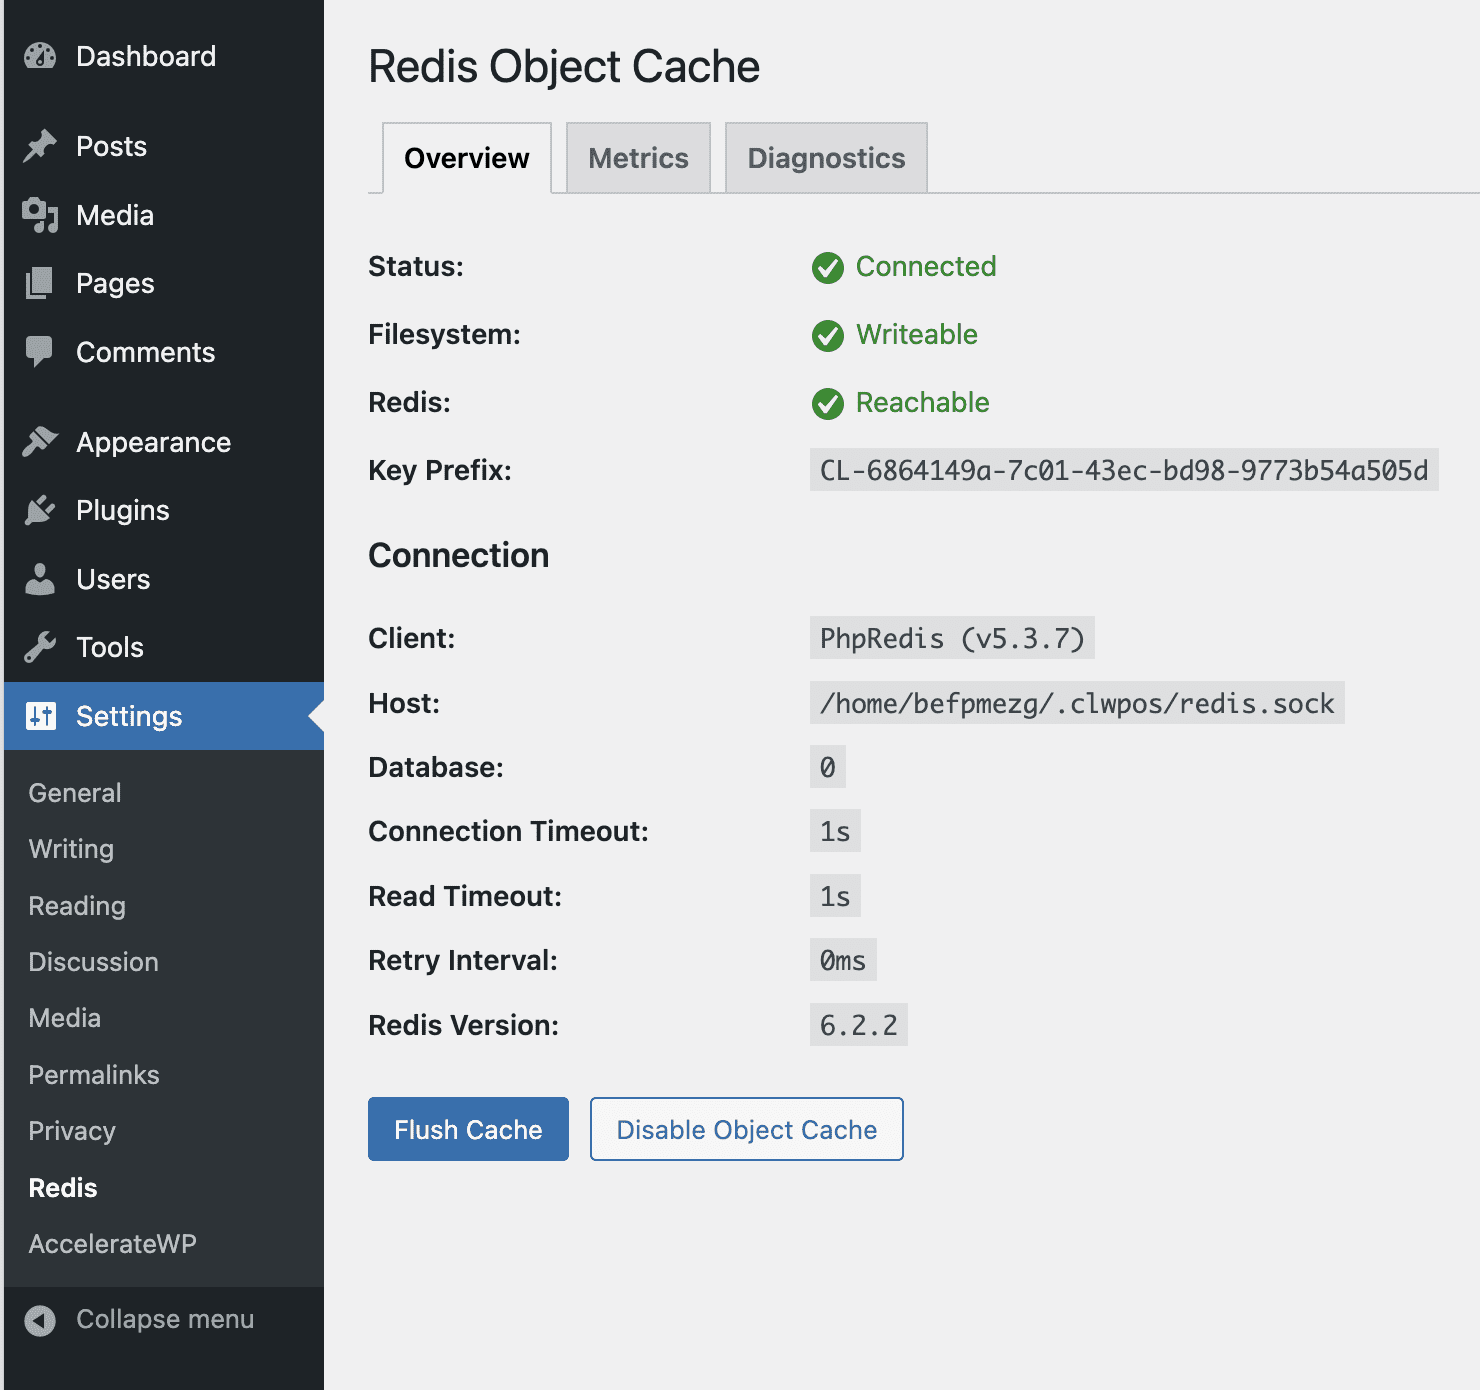This screenshot has width=1480, height=1390.
Task: Click the Read Timeout: label
Action: coord(465,897)
